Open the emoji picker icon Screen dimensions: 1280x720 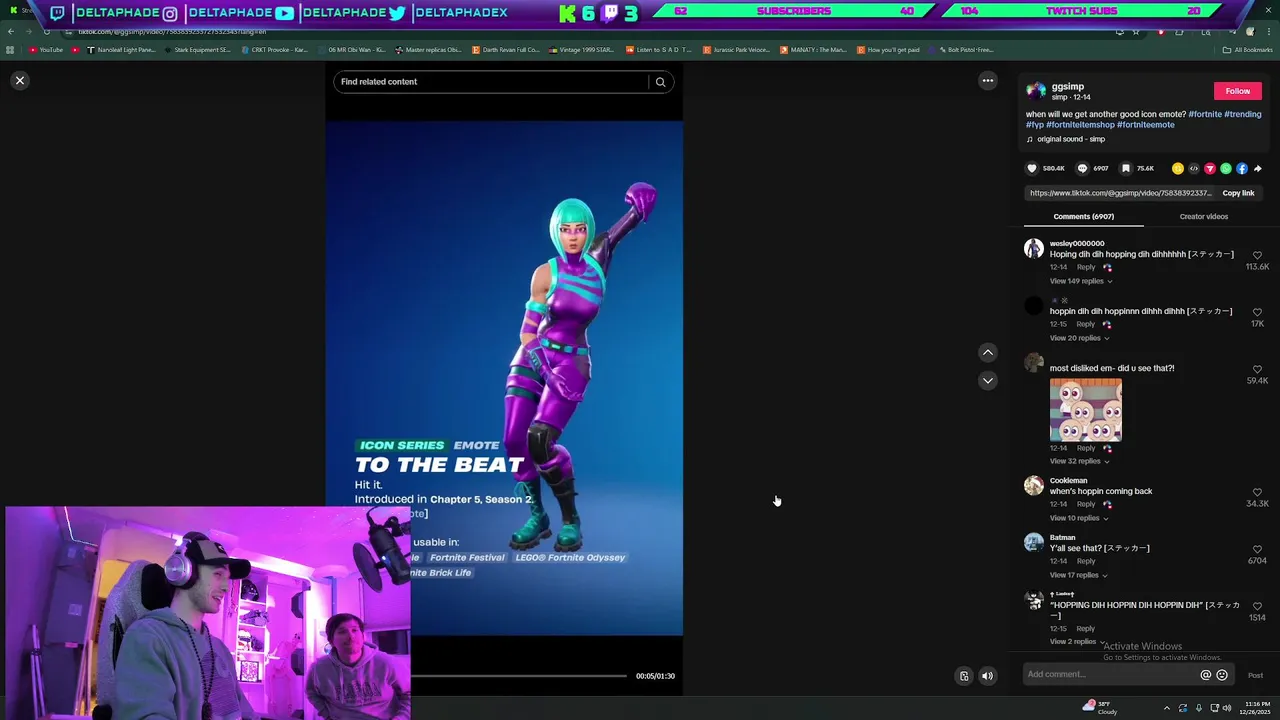[1221, 675]
